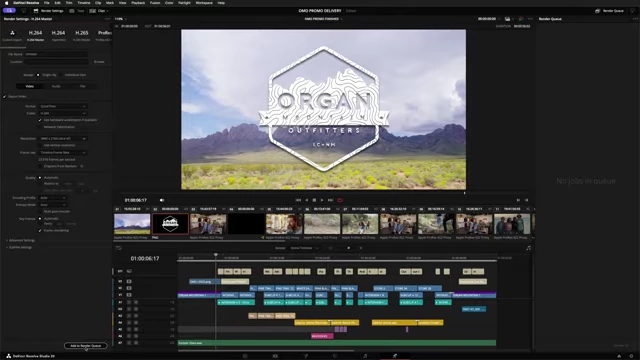Play timeline in reverse
Viewport: 640px width, 360px height.
pos(307,200)
